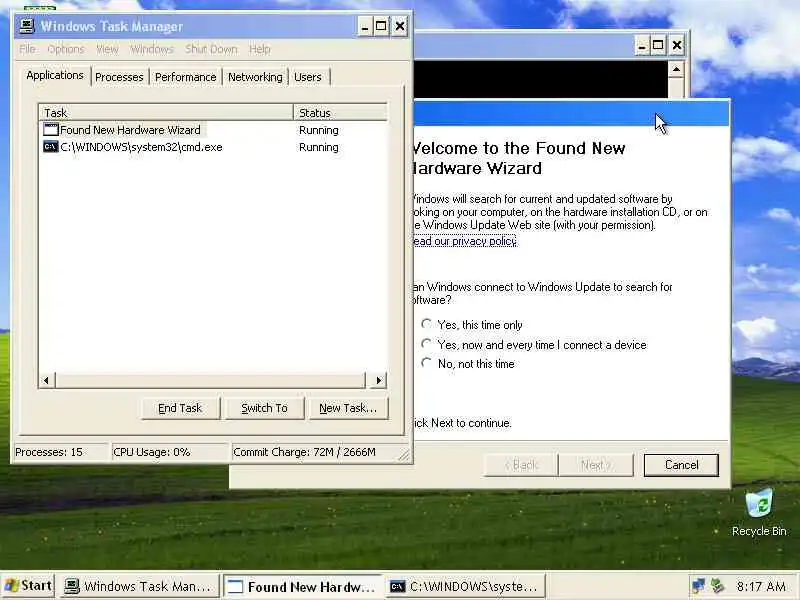The image size is (800, 600).
Task: Click the Start button
Action: pos(28,586)
